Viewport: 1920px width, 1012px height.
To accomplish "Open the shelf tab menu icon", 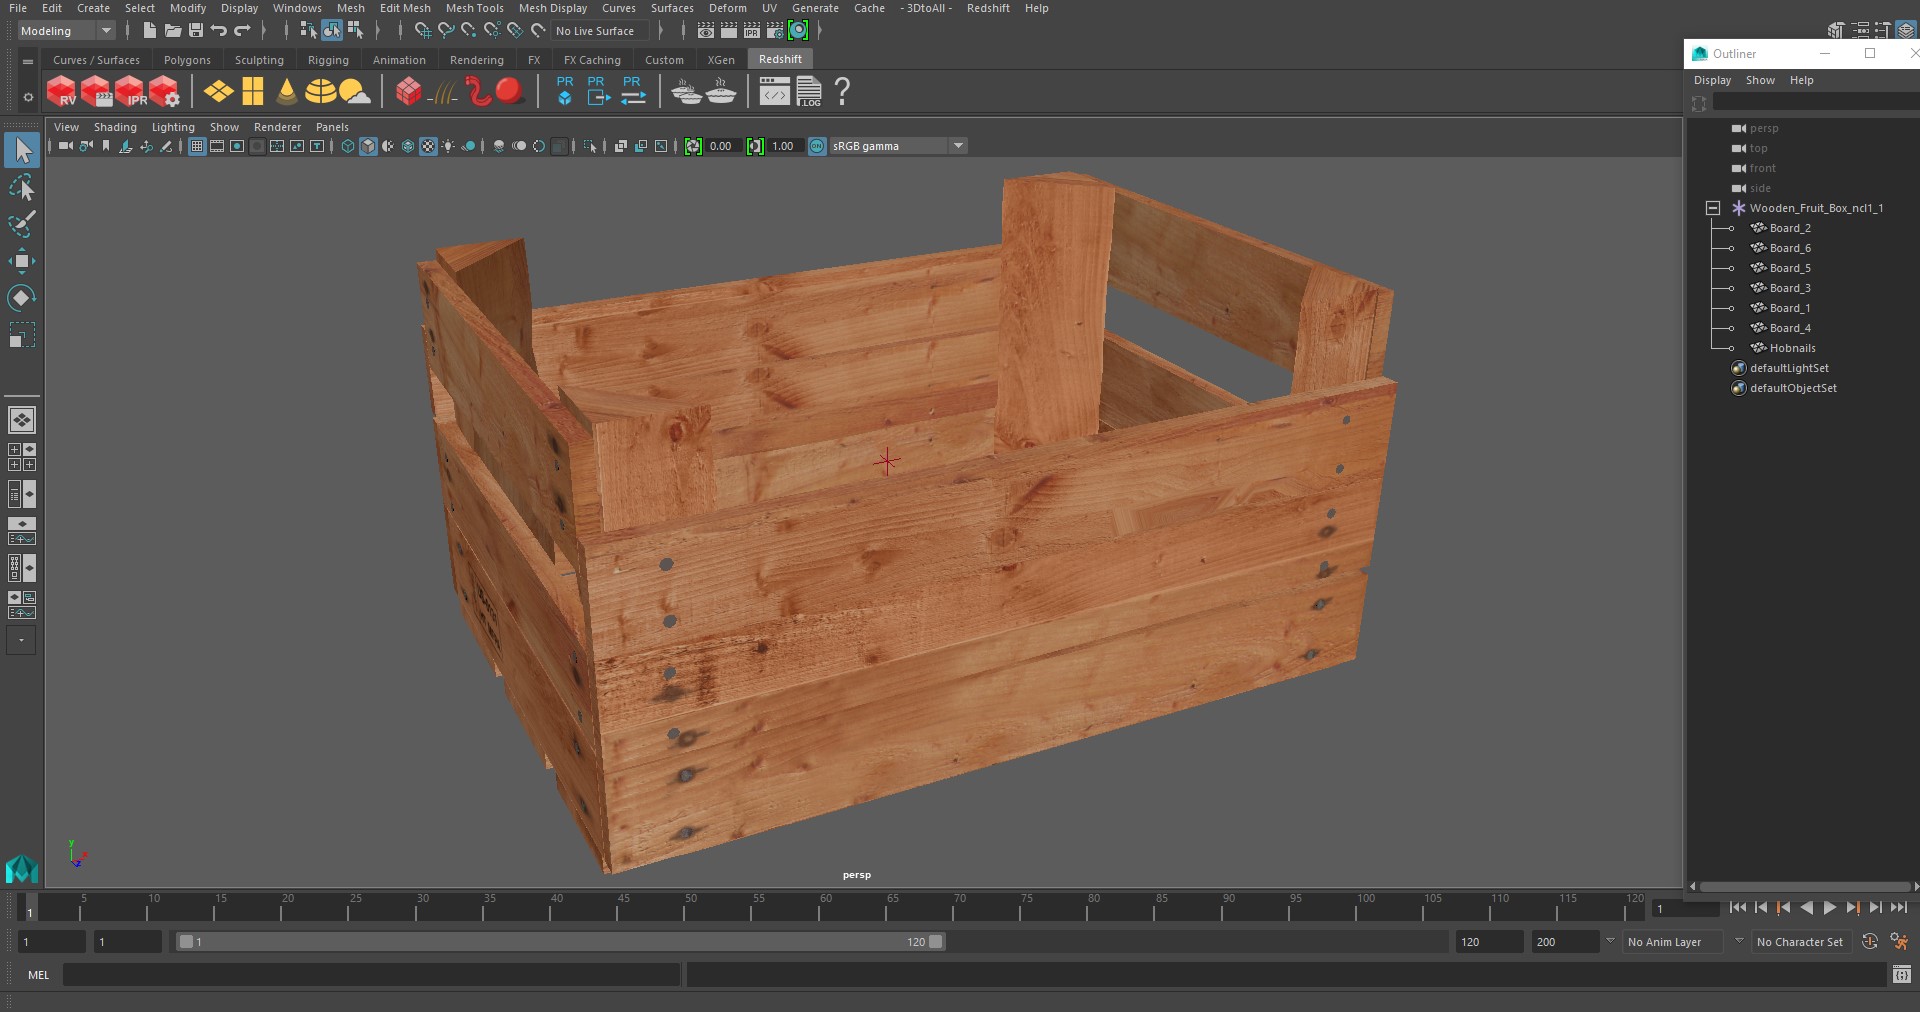I will pyautogui.click(x=28, y=62).
